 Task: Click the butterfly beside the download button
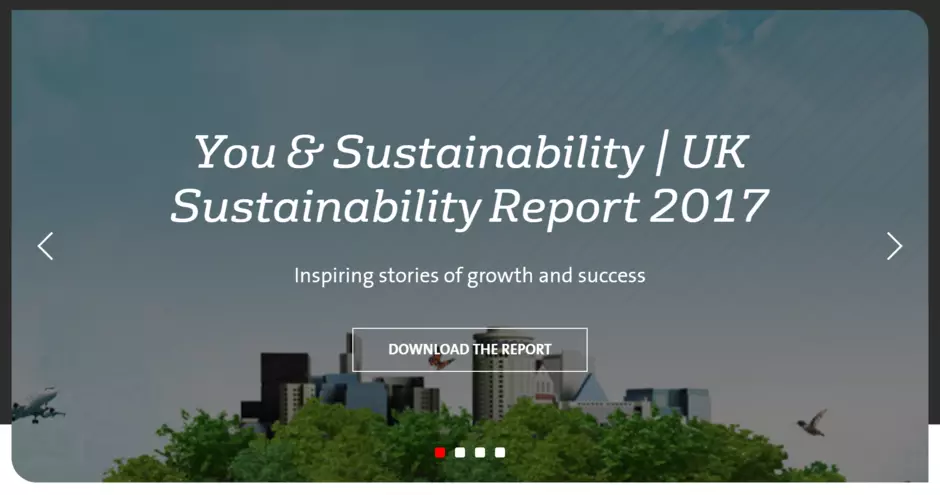pyautogui.click(x=440, y=360)
